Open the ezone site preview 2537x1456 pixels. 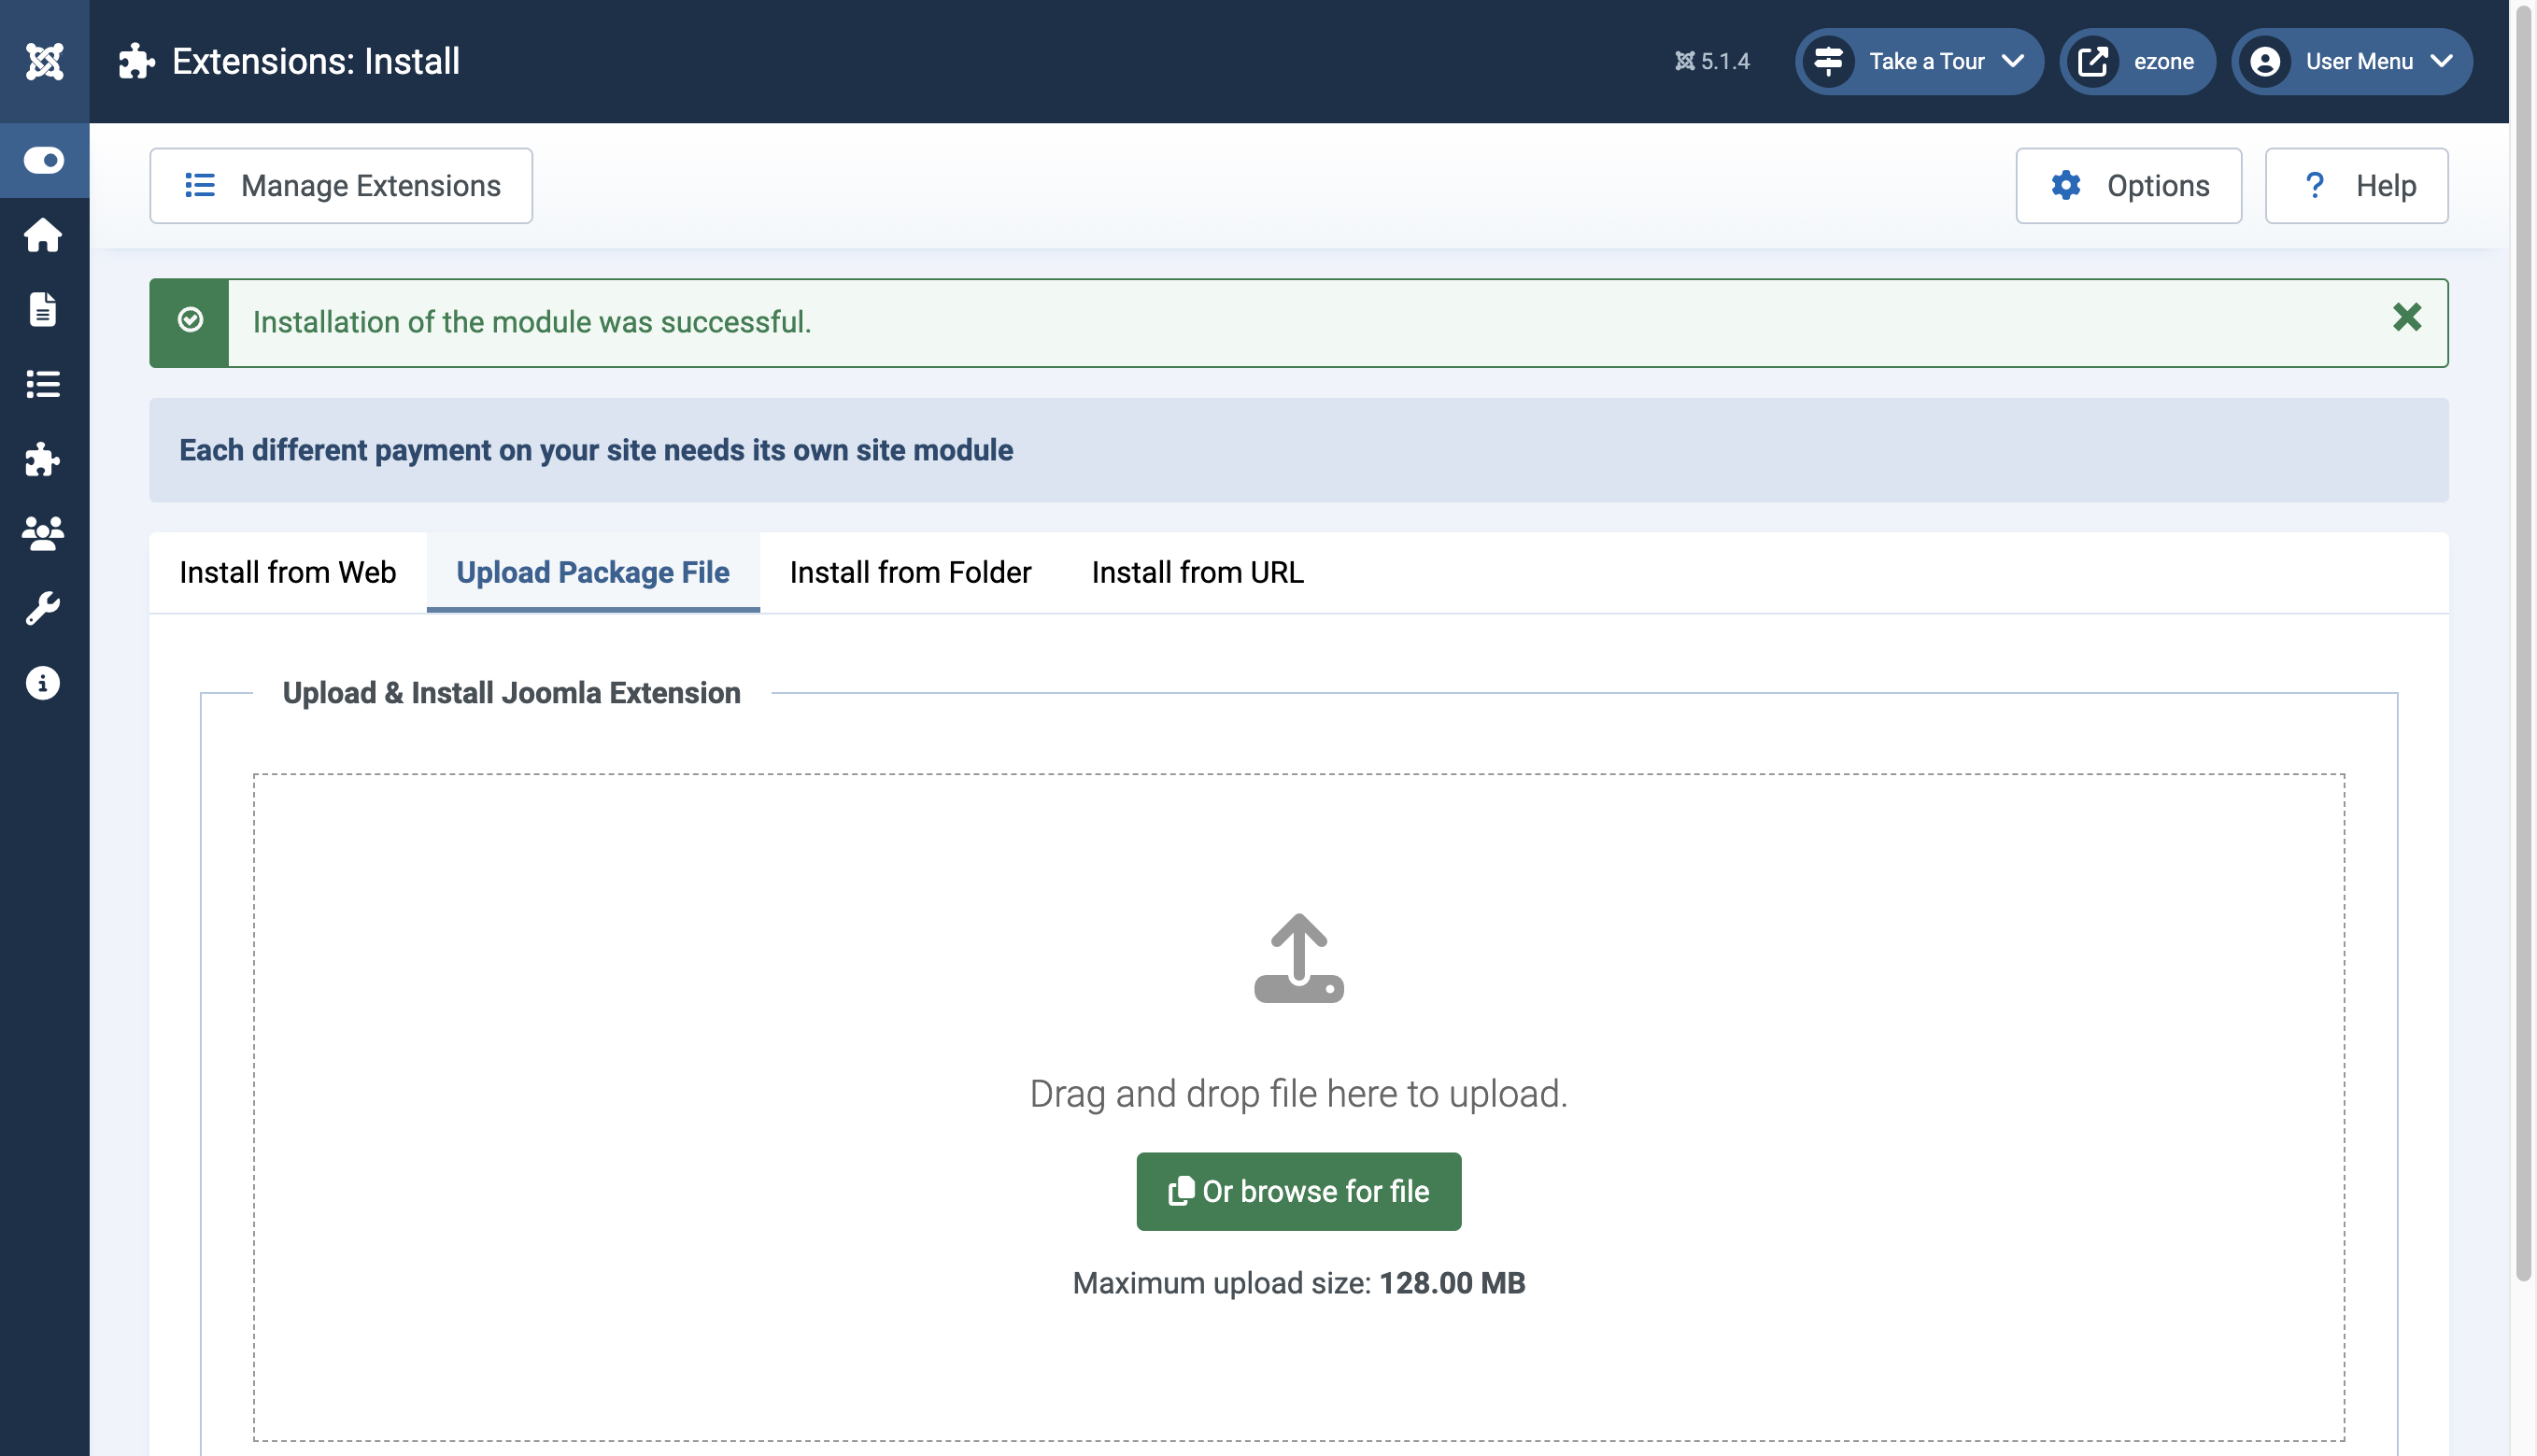(x=2137, y=61)
